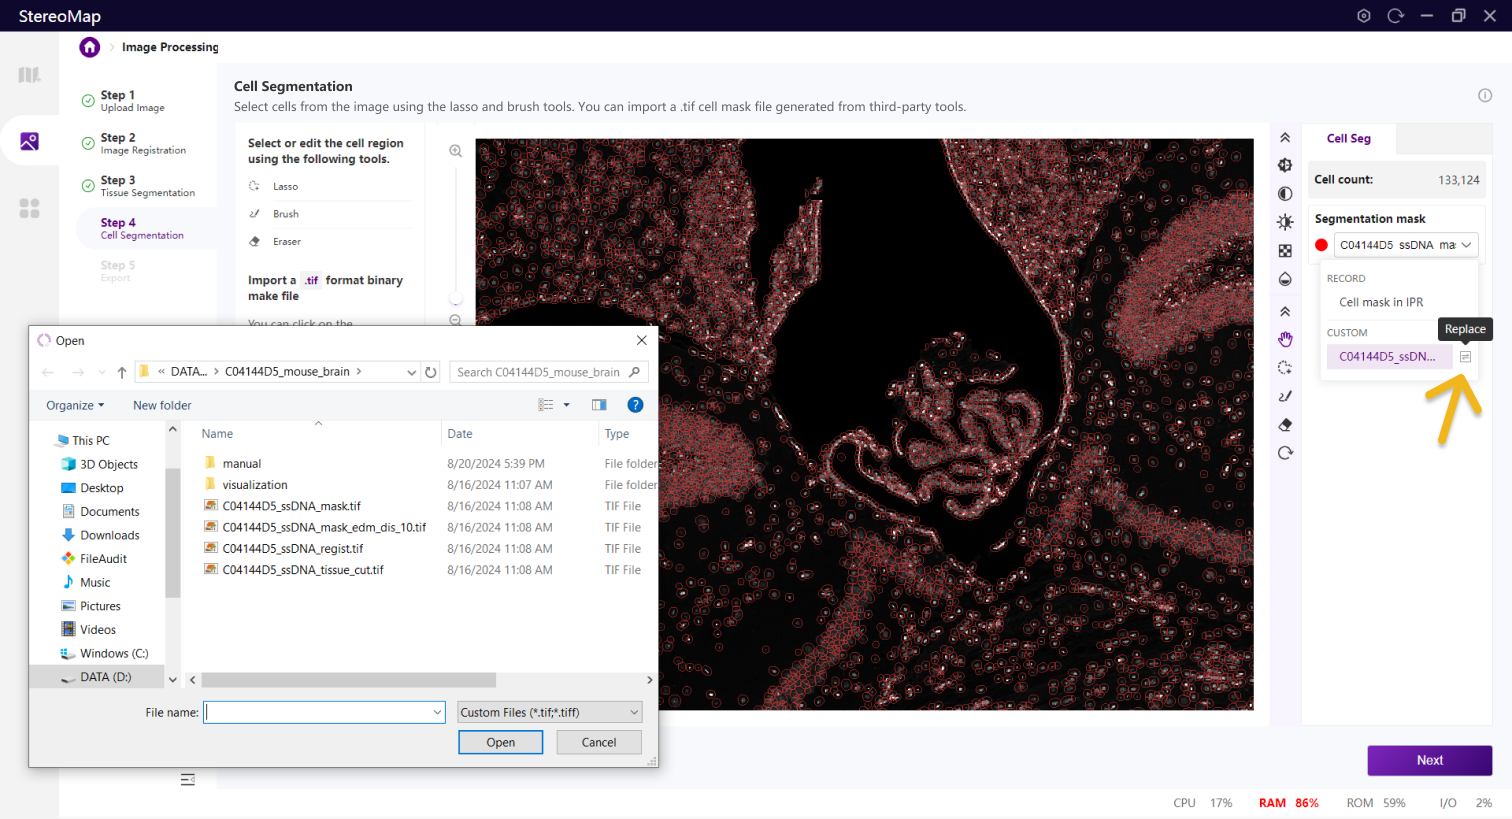Click the Next button
1512x819 pixels.
[x=1429, y=760]
